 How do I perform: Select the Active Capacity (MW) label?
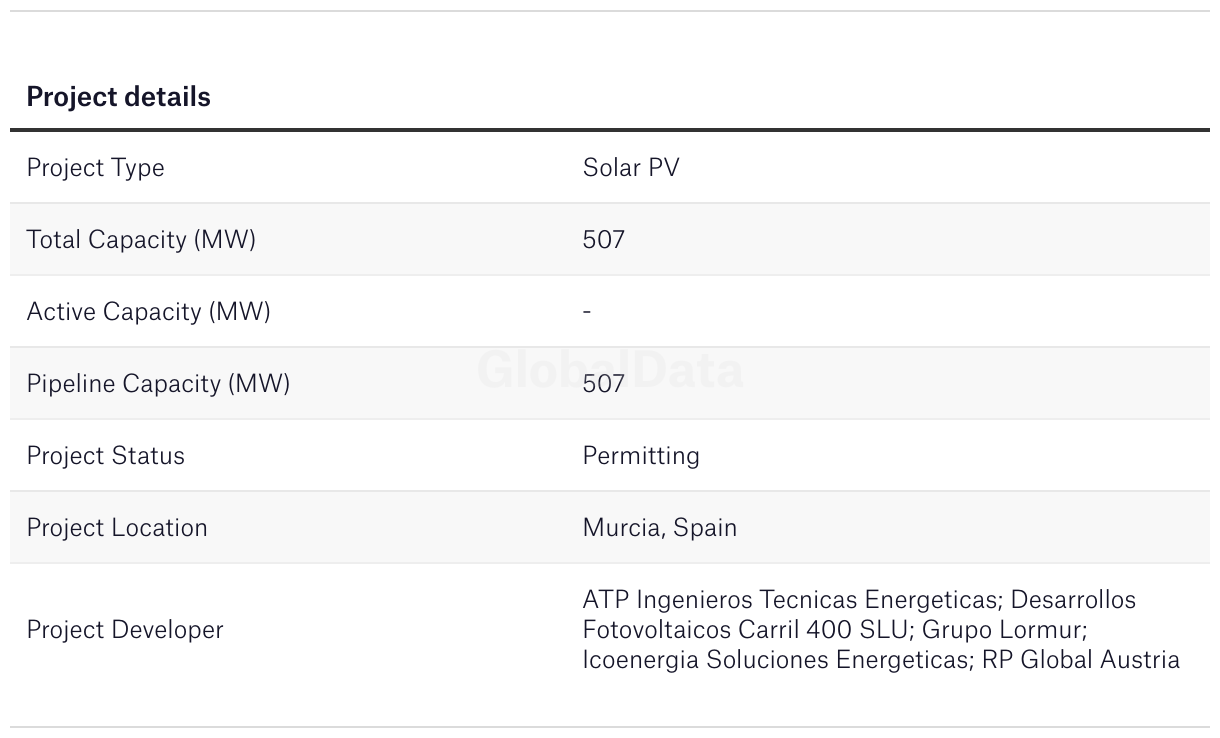click(149, 312)
